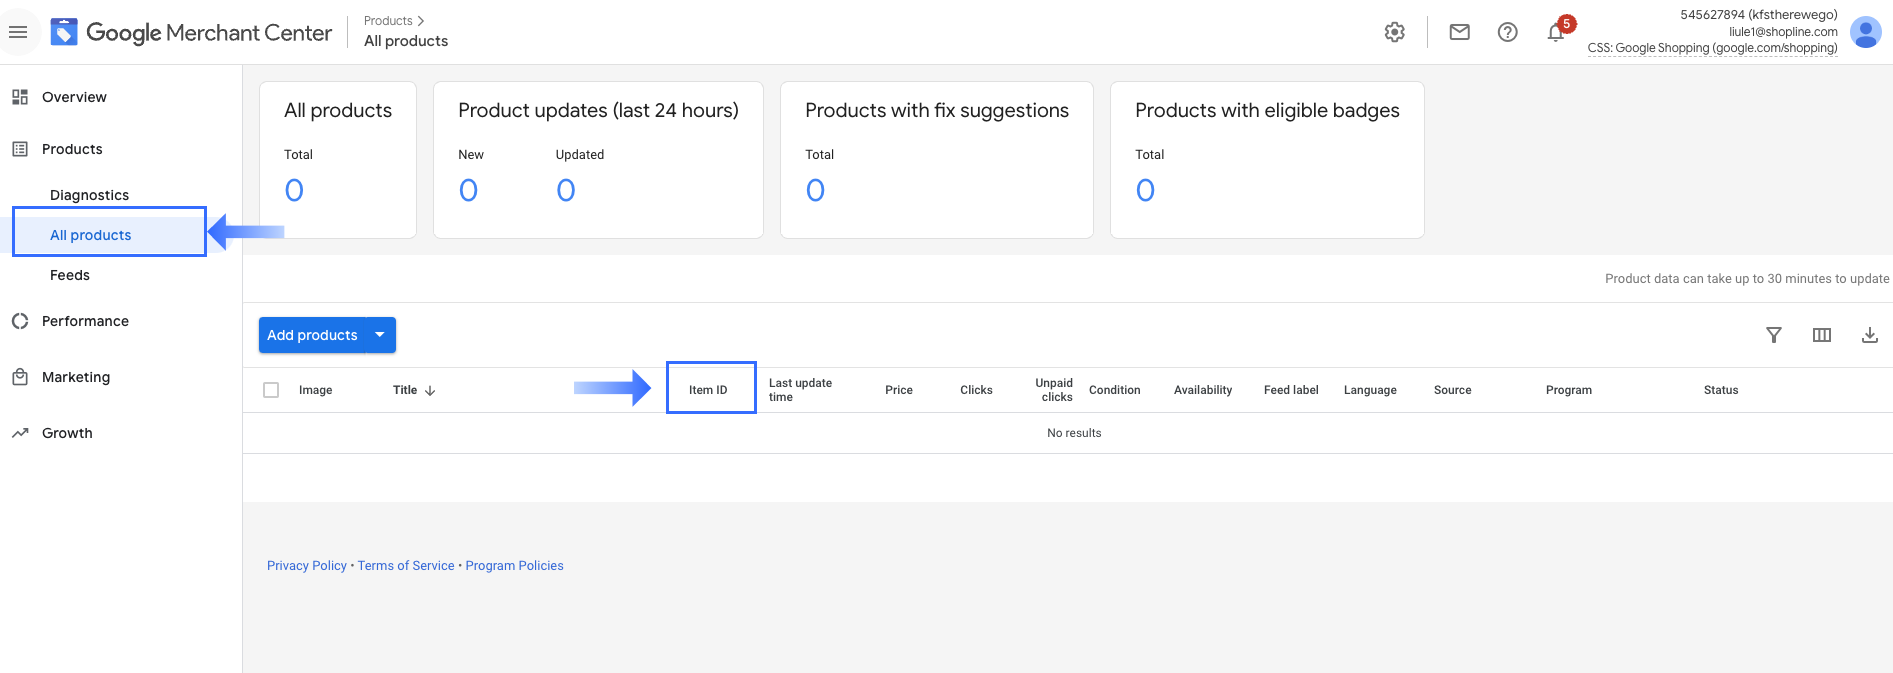
Task: Open the Diagnostics sidebar item
Action: tap(89, 195)
